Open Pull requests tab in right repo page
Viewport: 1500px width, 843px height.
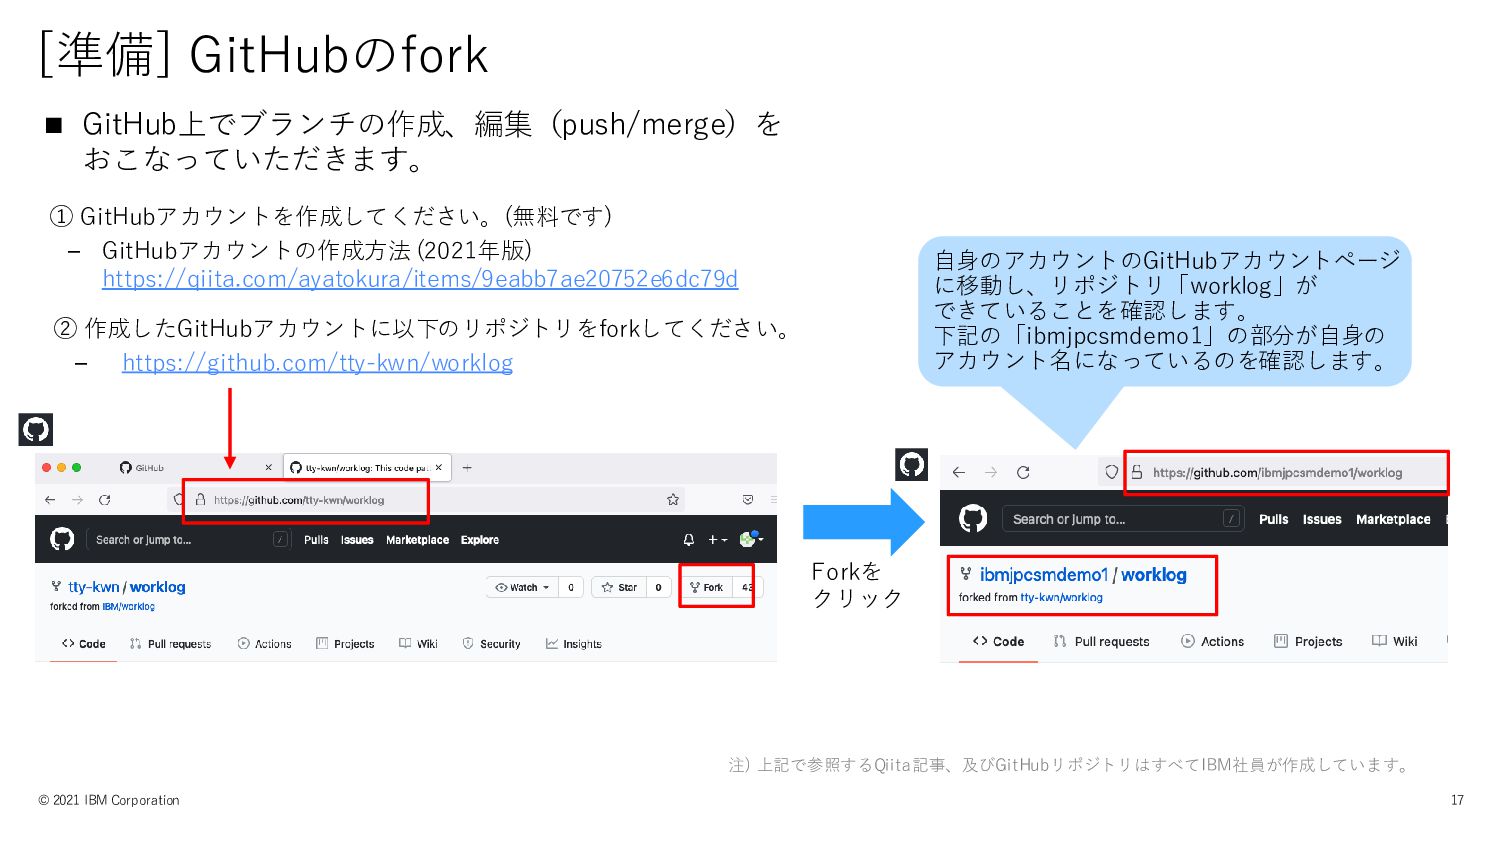click(x=1101, y=641)
